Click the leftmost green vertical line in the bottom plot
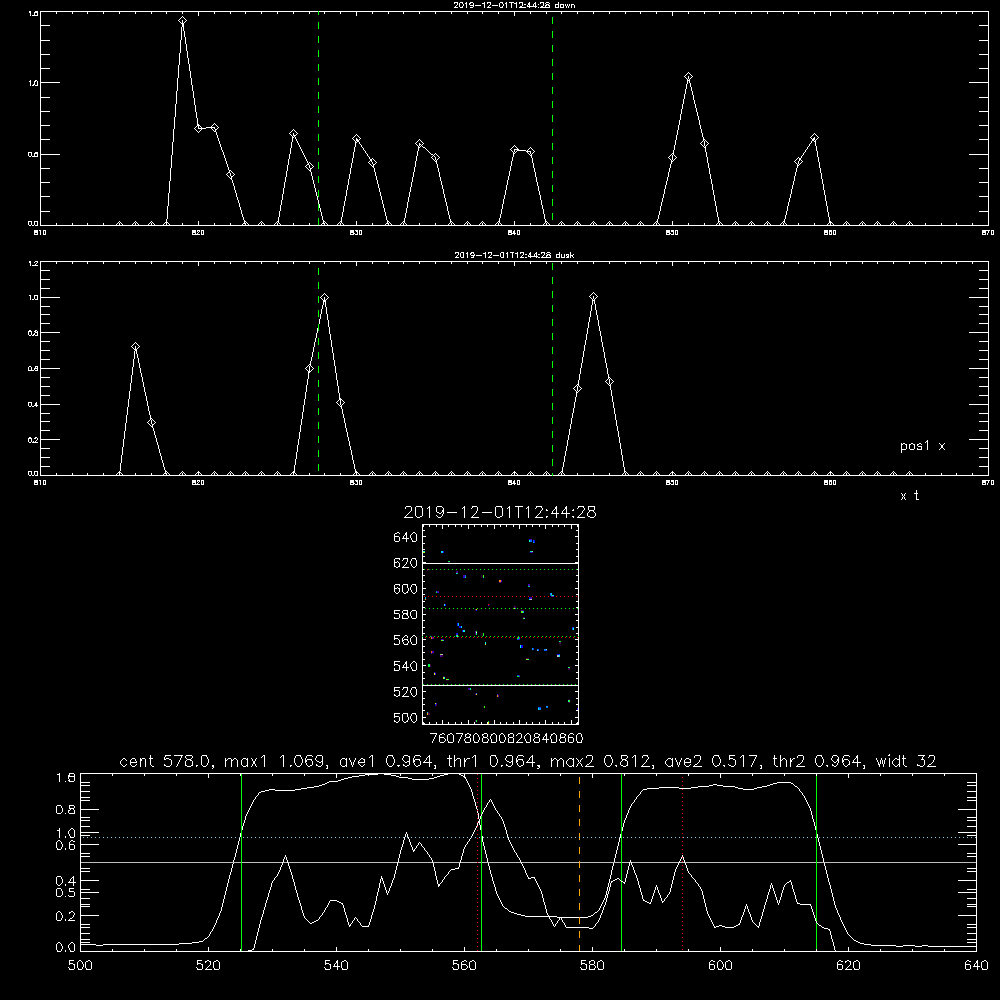 tap(241, 862)
